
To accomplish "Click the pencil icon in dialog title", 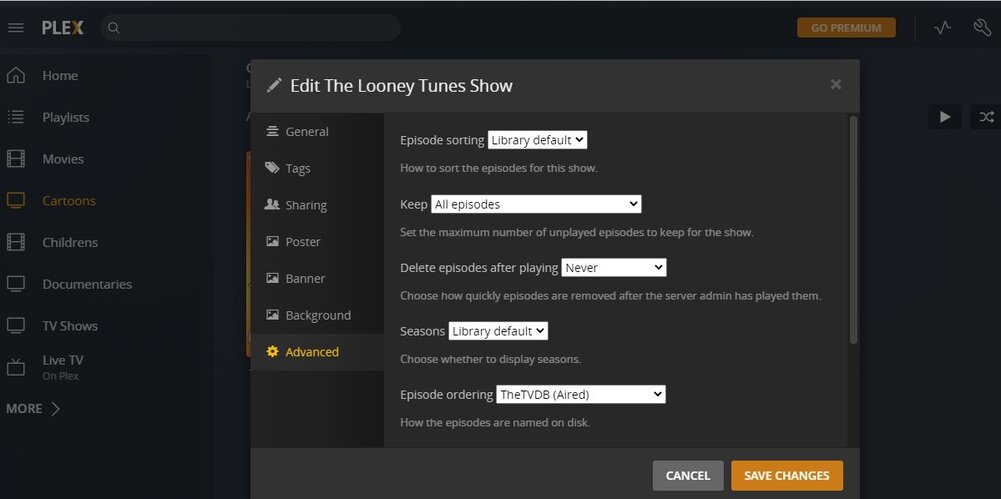I will point(274,86).
